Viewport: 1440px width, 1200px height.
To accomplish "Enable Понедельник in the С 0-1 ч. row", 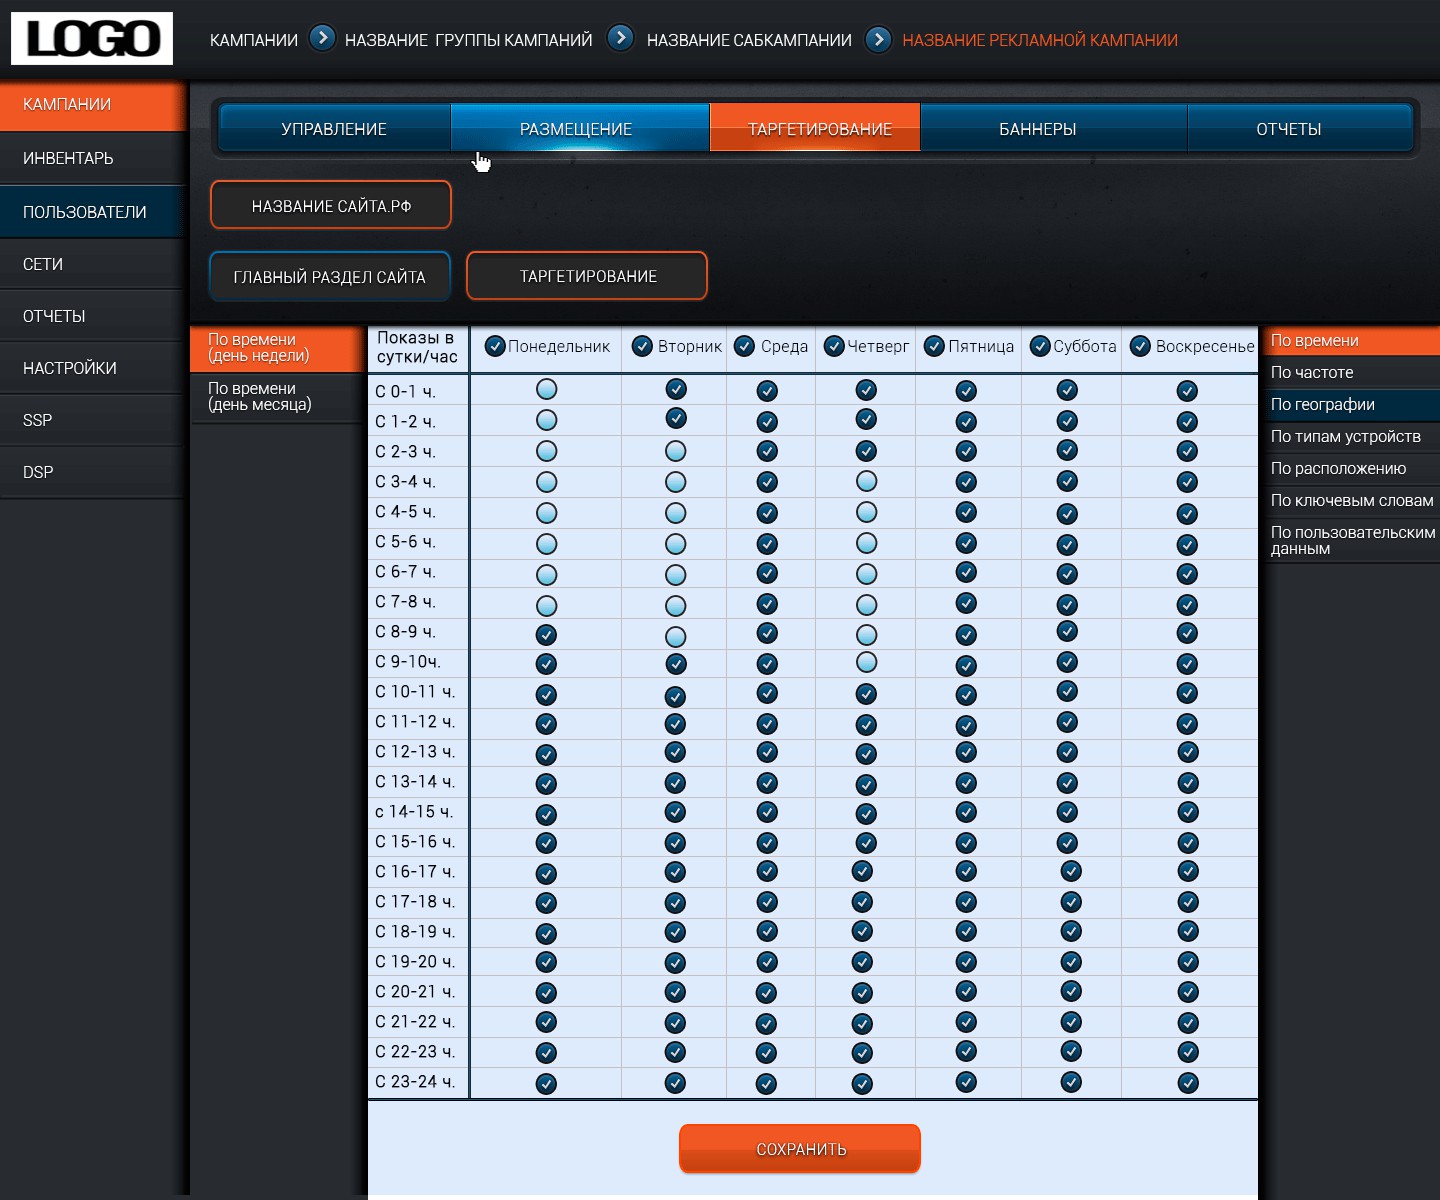I will point(546,389).
